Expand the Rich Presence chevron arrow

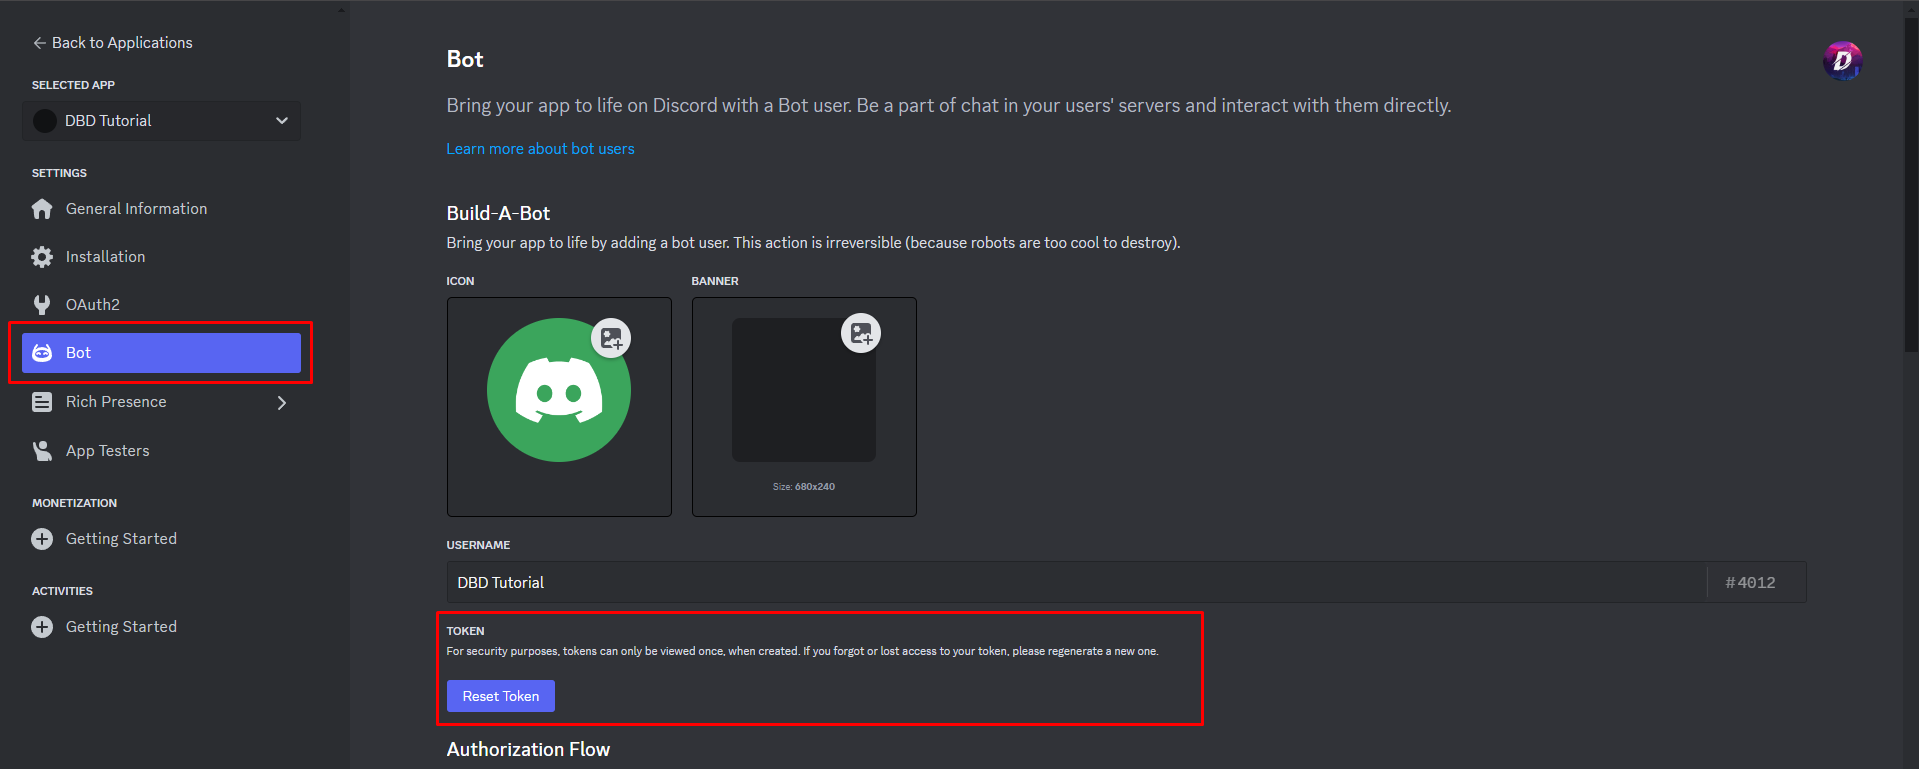tap(282, 403)
